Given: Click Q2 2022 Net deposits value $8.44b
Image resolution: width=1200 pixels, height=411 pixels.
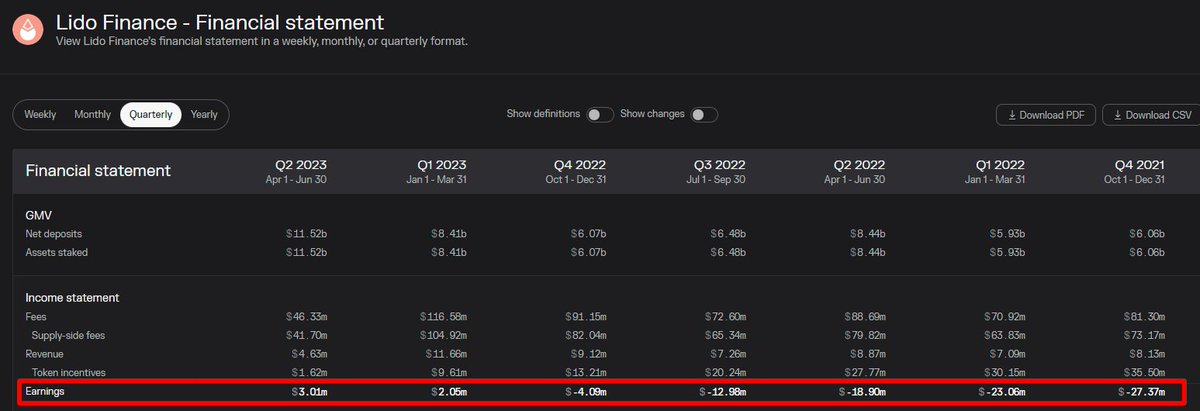Looking at the screenshot, I should 868,233.
